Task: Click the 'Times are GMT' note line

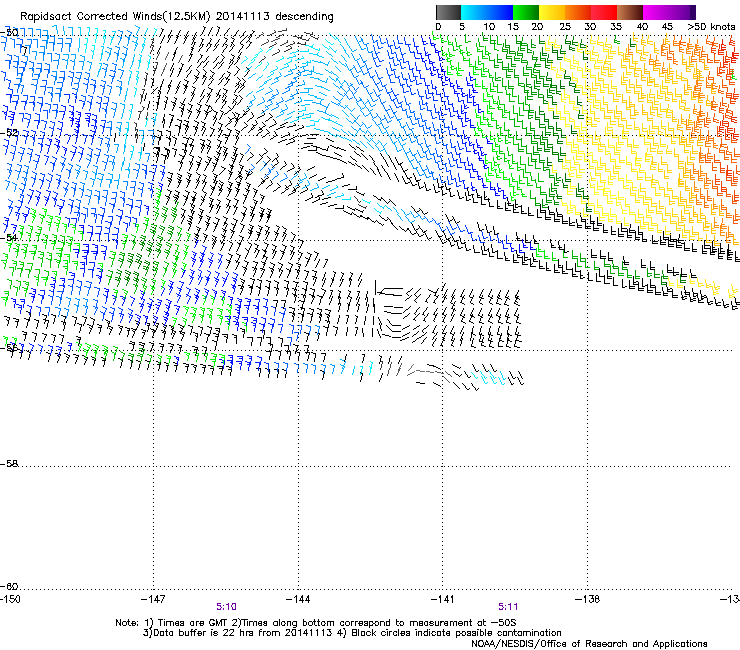Action: click(x=316, y=623)
